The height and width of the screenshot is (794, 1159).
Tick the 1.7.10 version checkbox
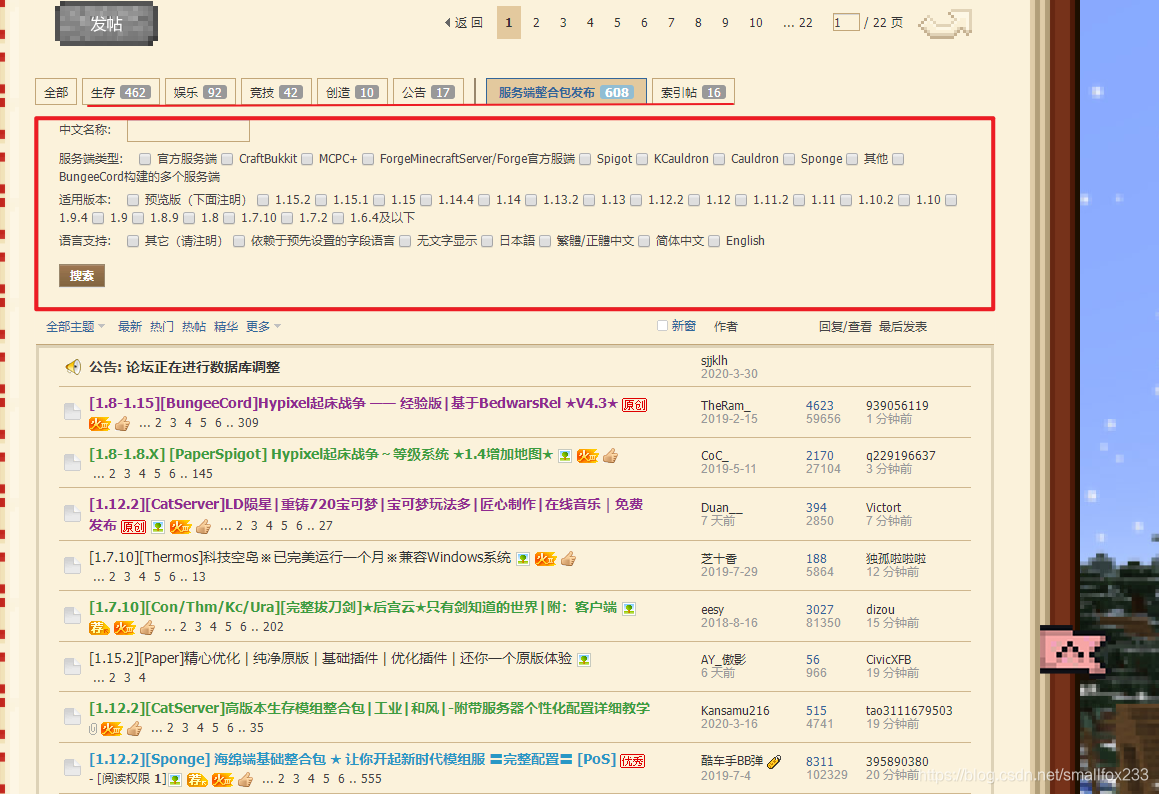[x=229, y=218]
